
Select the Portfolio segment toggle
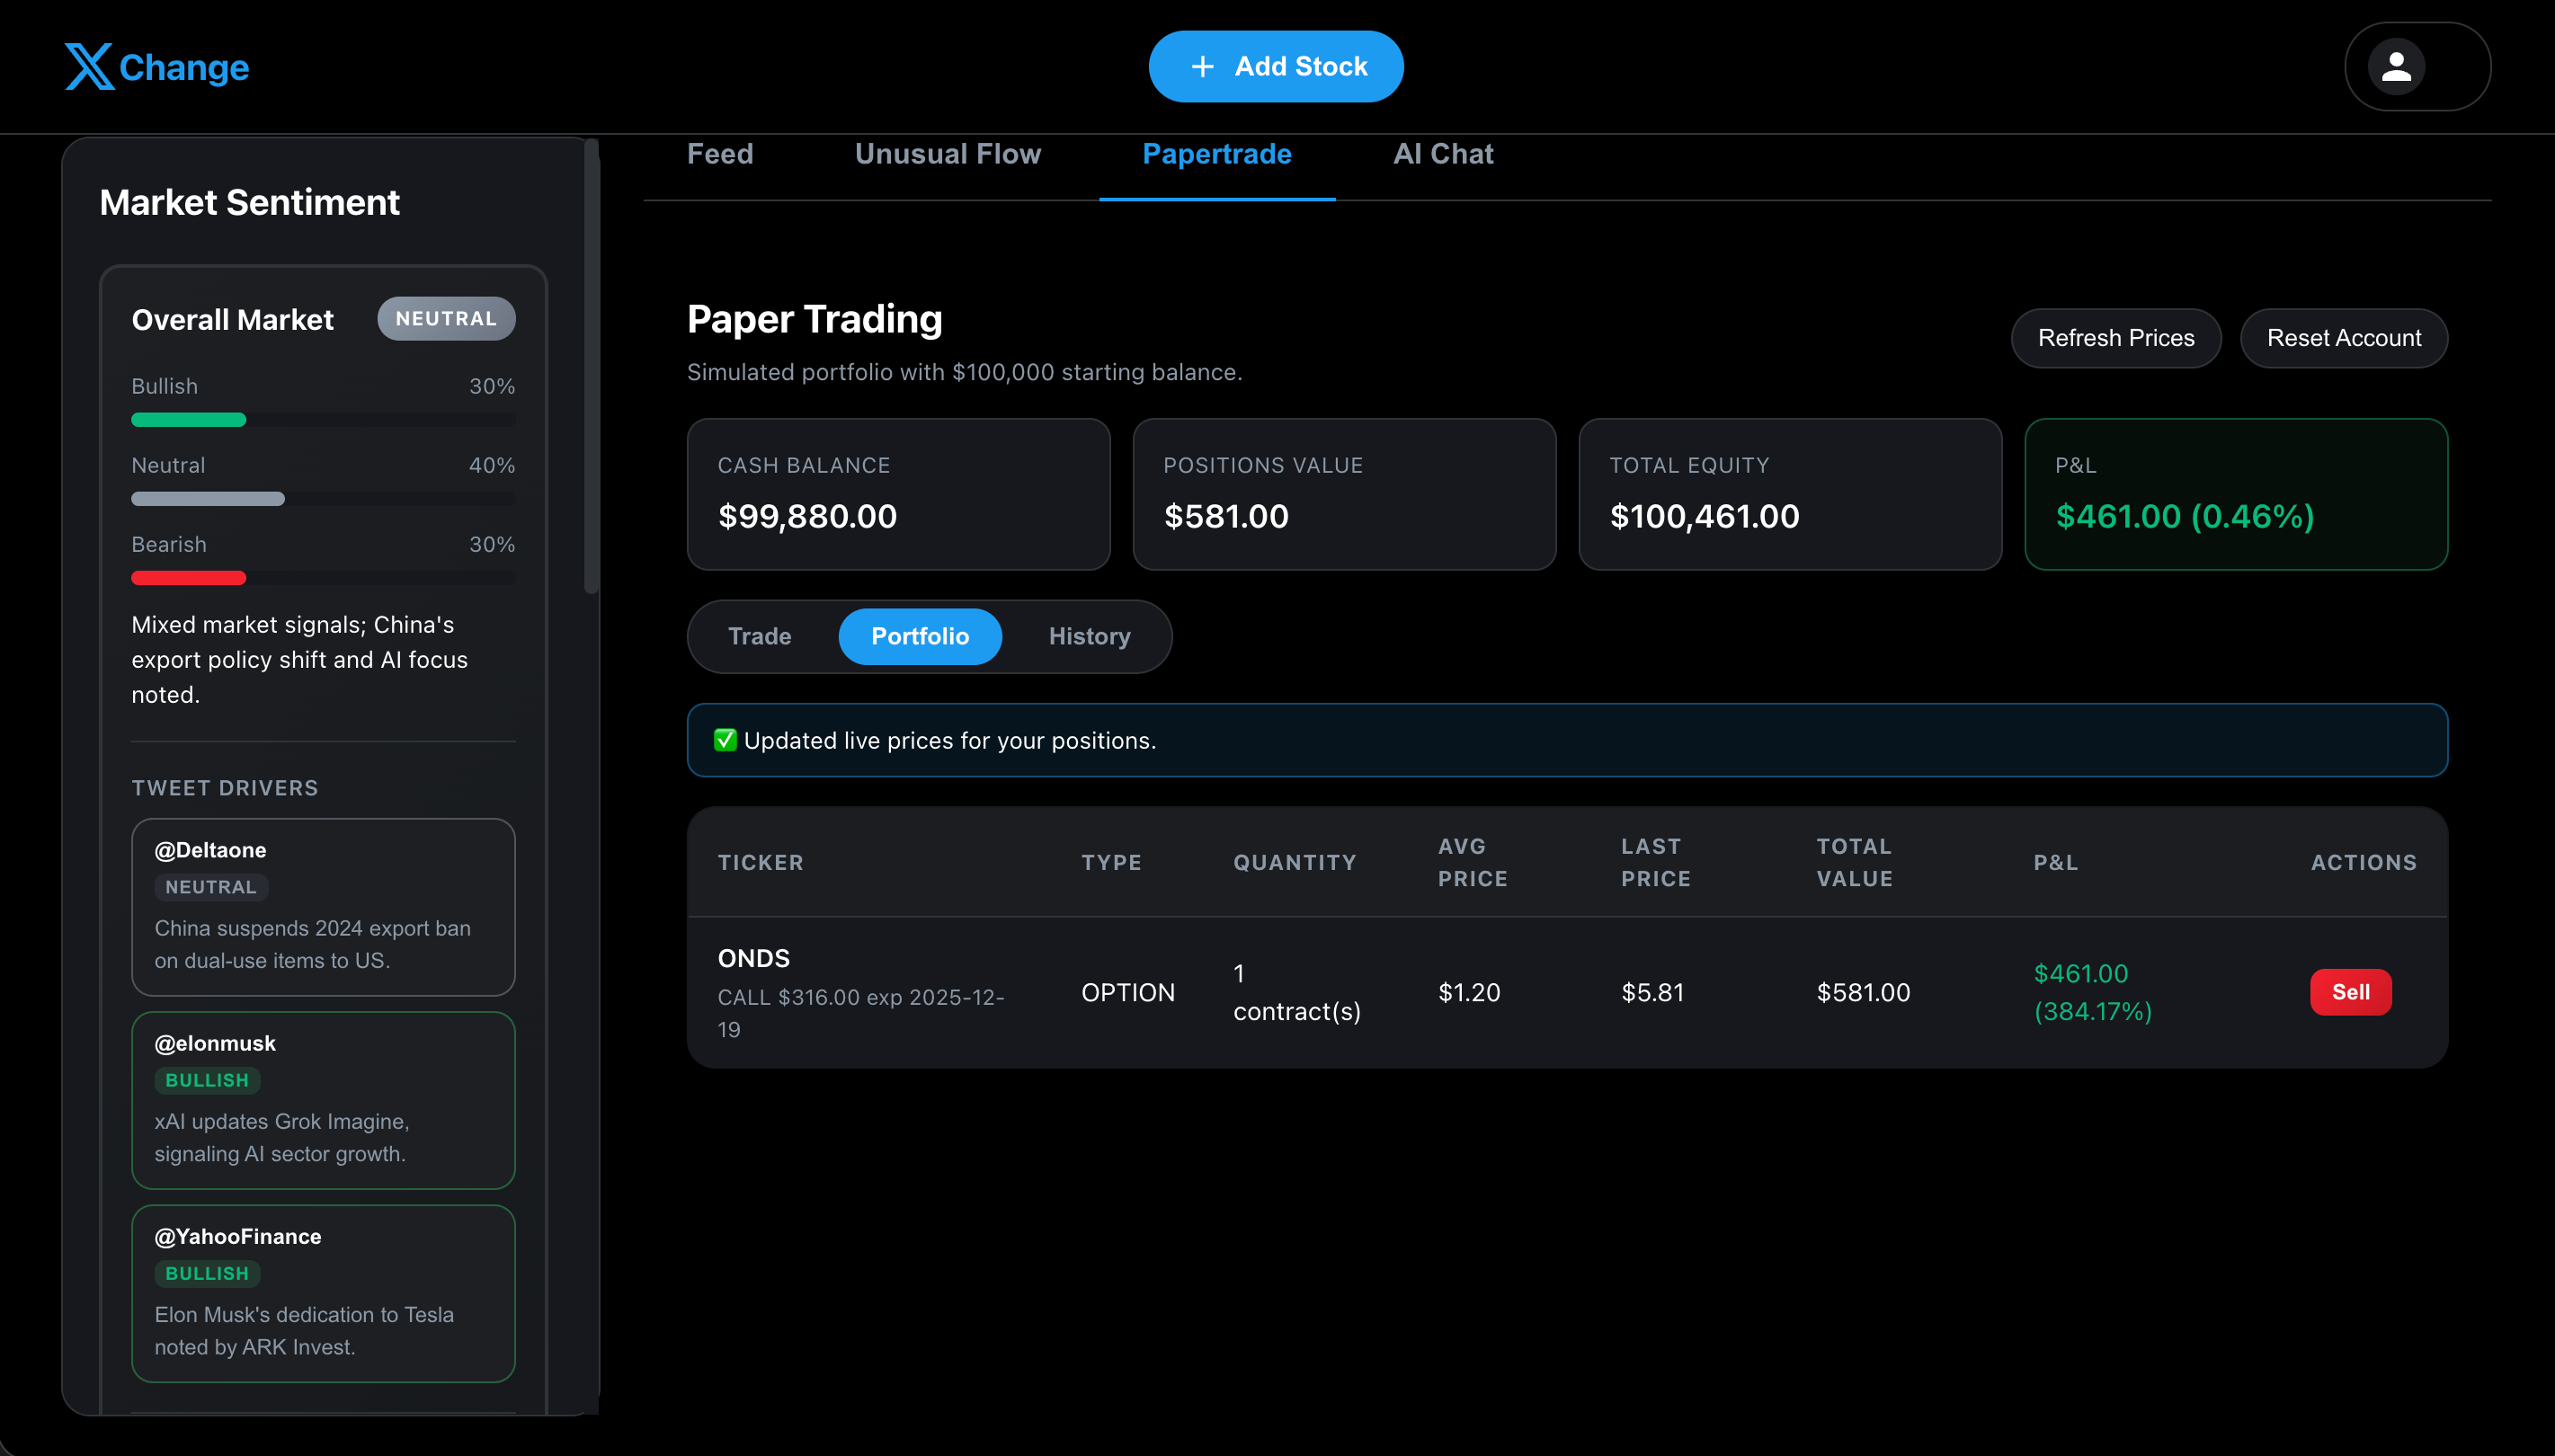(919, 636)
